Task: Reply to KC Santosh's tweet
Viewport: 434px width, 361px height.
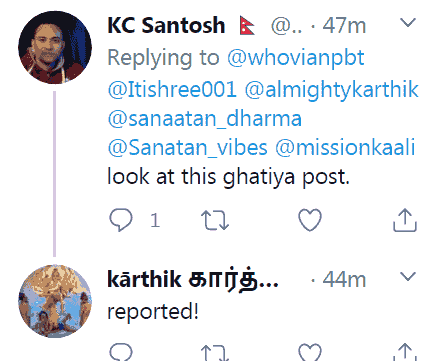Action: coord(121,220)
